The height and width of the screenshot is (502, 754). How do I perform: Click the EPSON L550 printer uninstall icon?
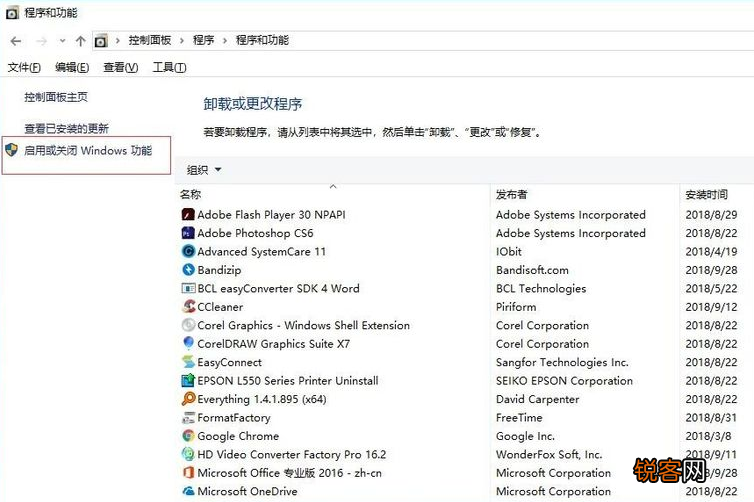(x=188, y=380)
